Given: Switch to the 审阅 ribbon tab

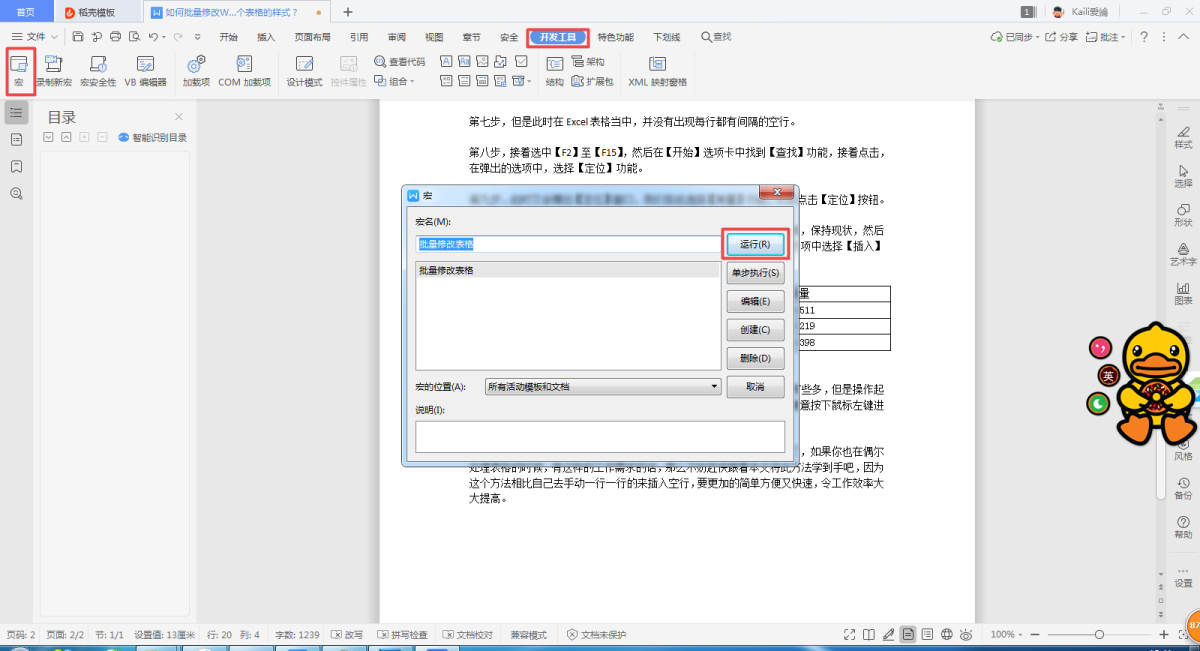Looking at the screenshot, I should (x=396, y=37).
